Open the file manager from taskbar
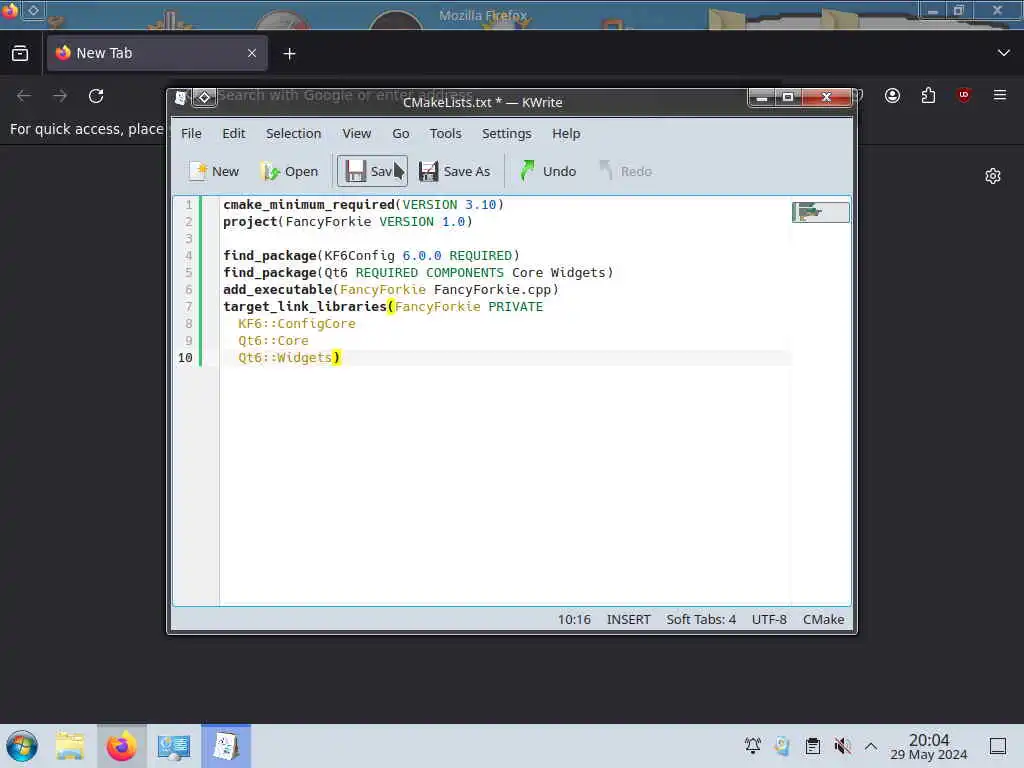 tap(70, 746)
